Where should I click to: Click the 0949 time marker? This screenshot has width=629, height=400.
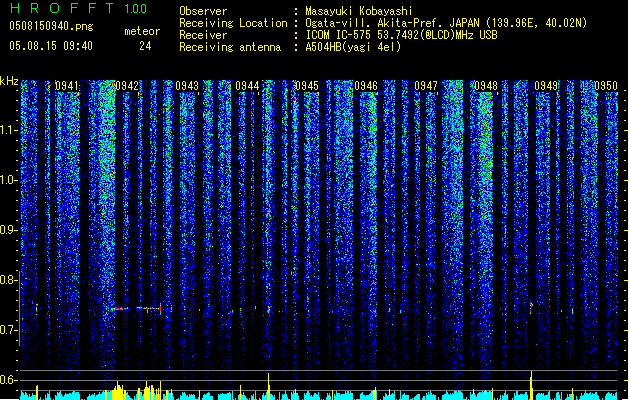tap(546, 86)
